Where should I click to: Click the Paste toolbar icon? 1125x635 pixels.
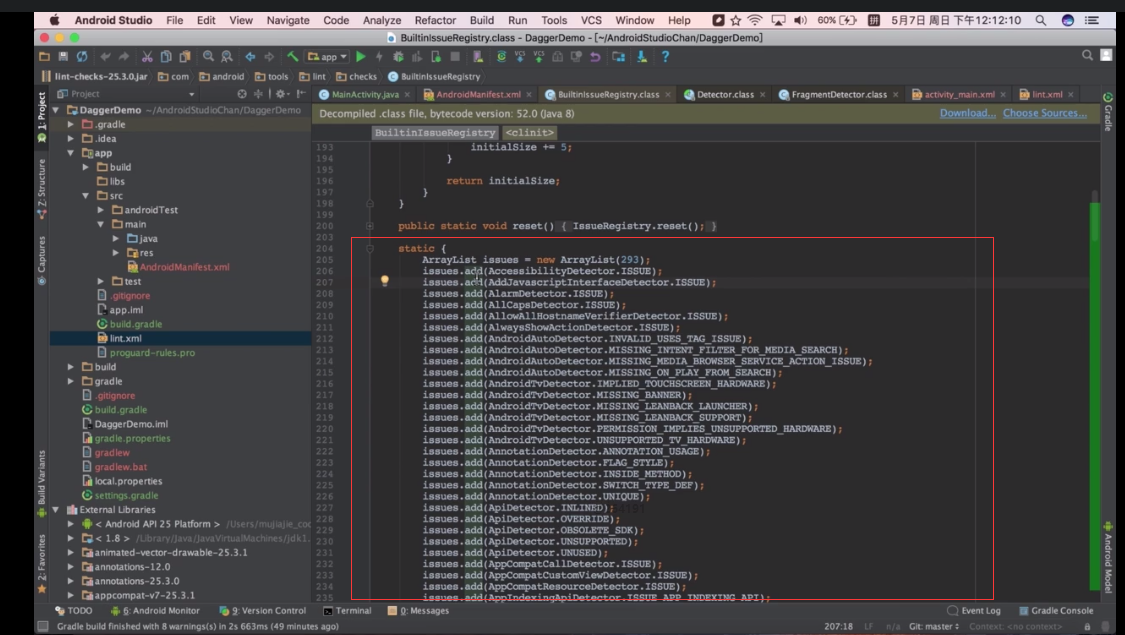coord(185,57)
